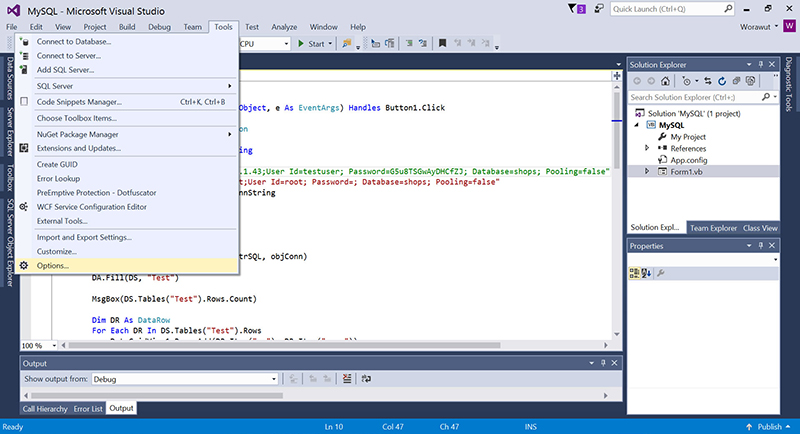Expand the Form1.vb tree node

(647, 172)
